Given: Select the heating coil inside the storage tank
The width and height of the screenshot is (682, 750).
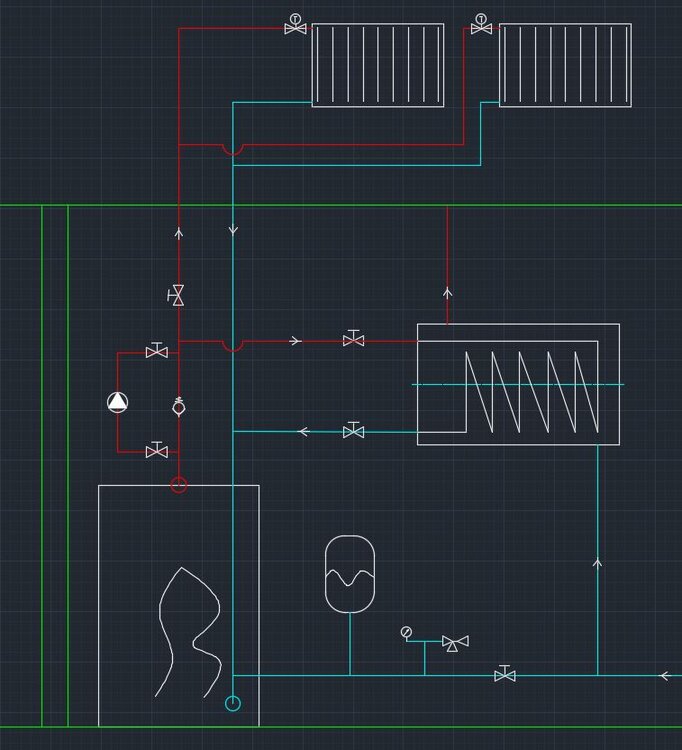Looking at the screenshot, I should 532,390.
